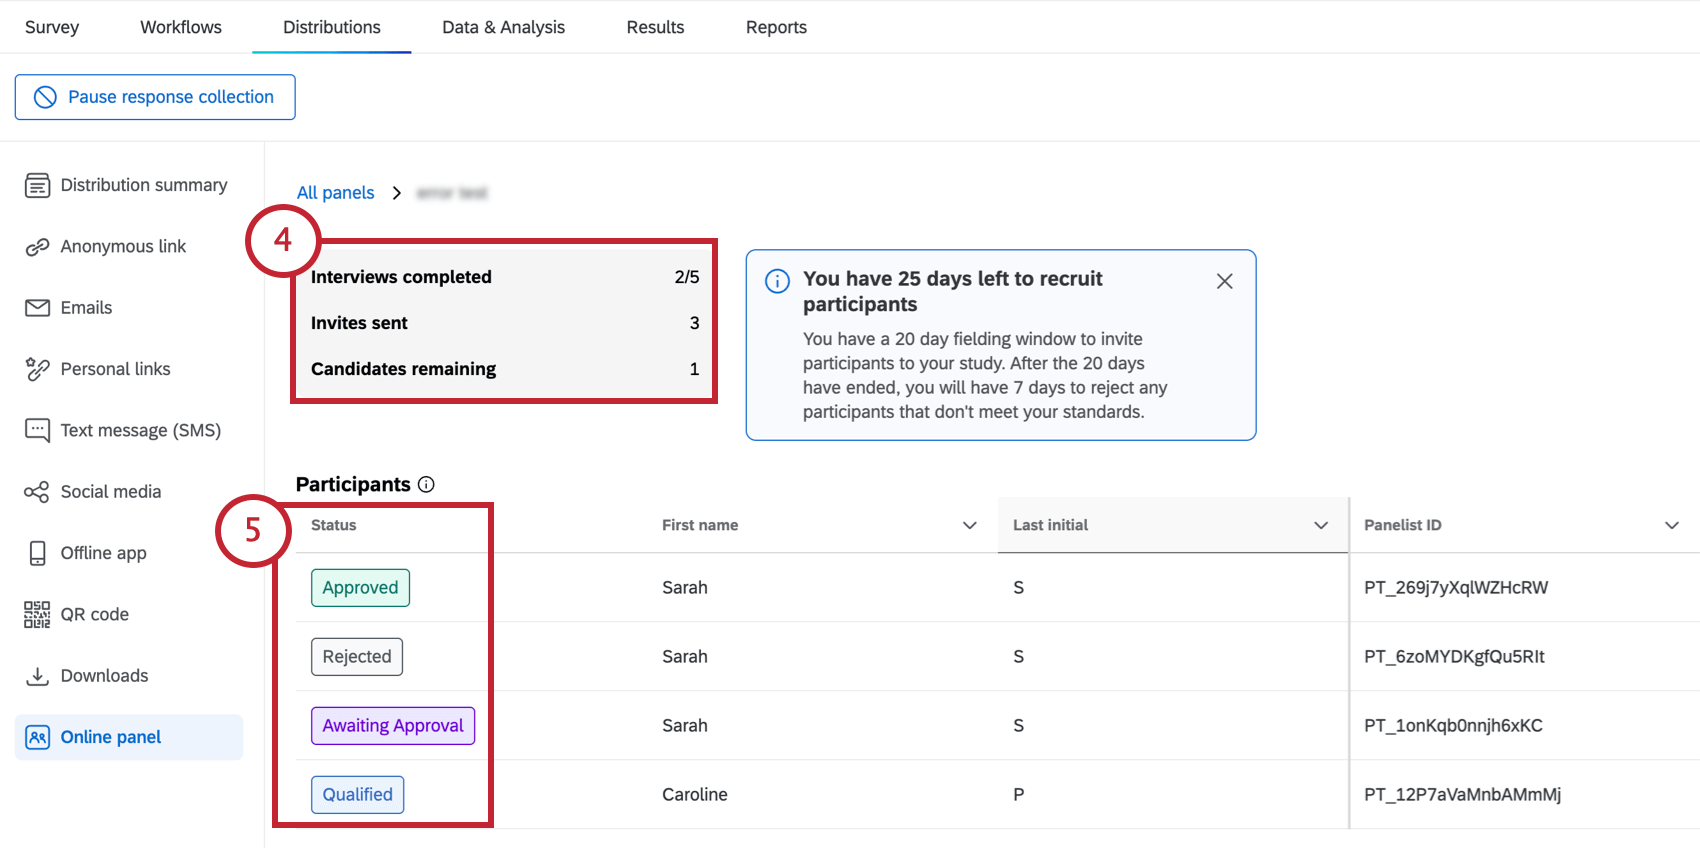
Task: Click the Participants info icon
Action: pos(426,485)
